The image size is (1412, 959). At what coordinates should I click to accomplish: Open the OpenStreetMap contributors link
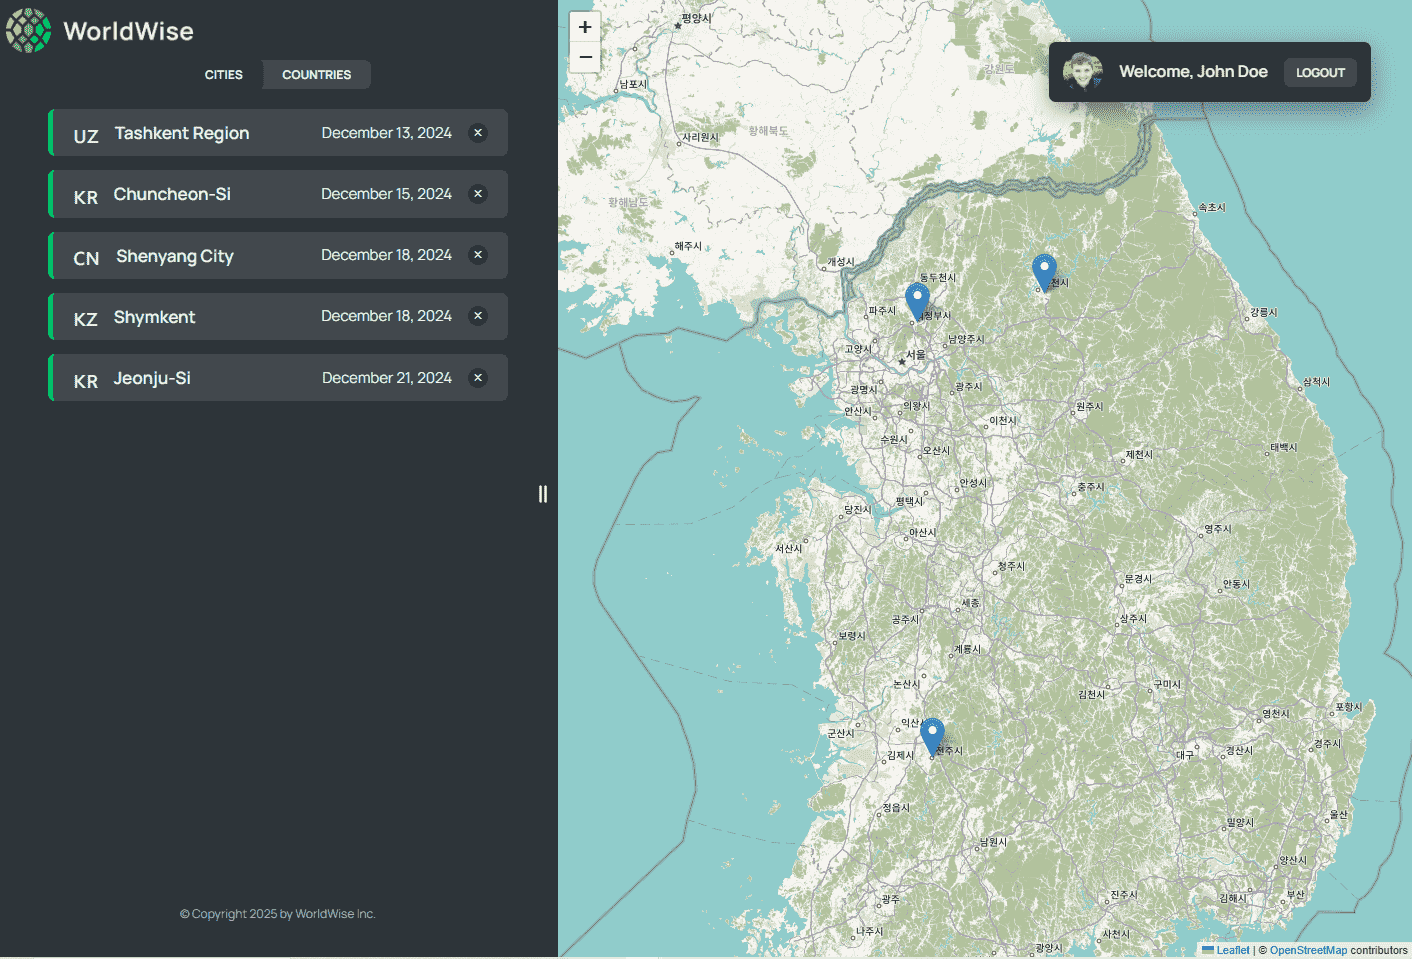coord(1308,950)
